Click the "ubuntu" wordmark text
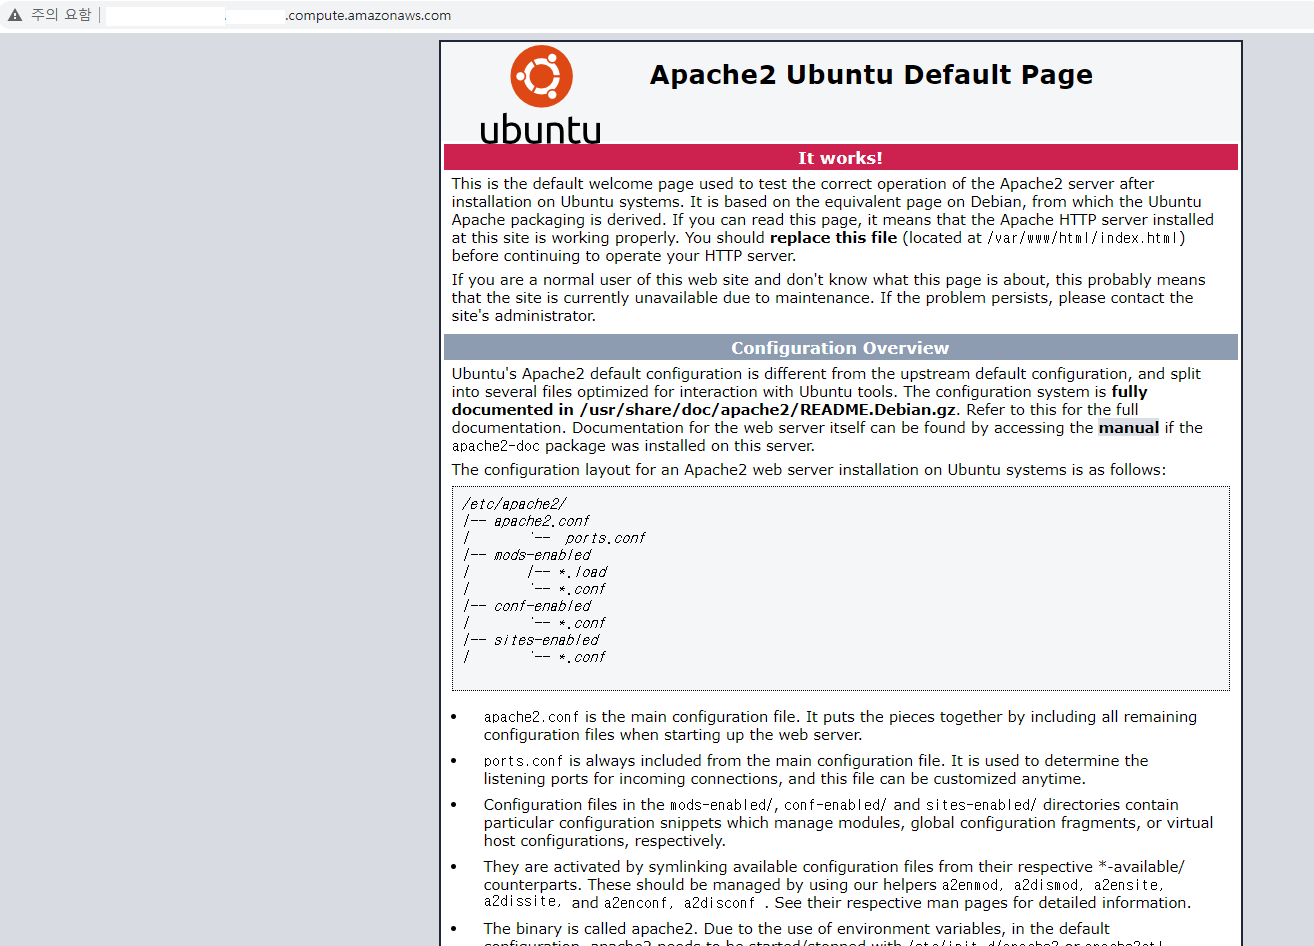 point(541,129)
